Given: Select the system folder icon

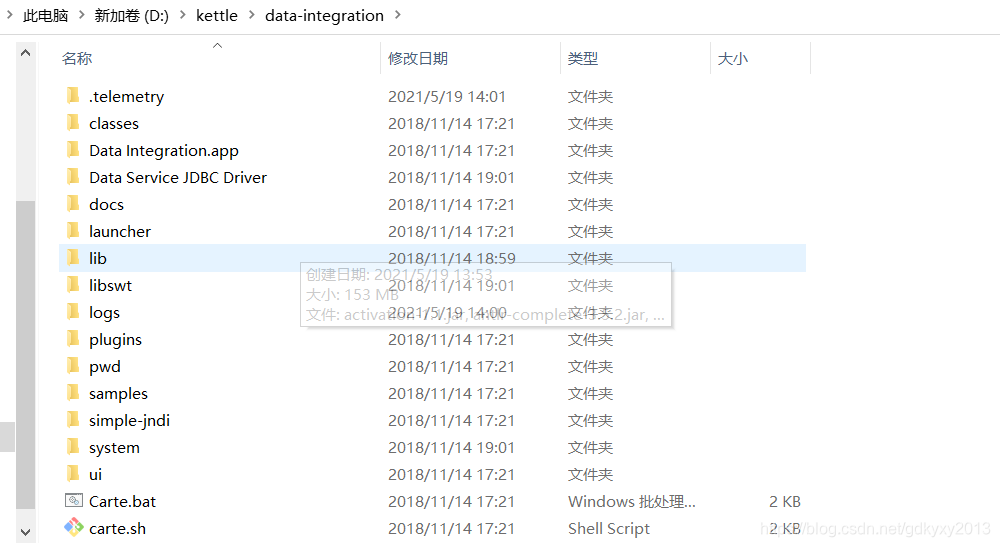Looking at the screenshot, I should pyautogui.click(x=73, y=447).
